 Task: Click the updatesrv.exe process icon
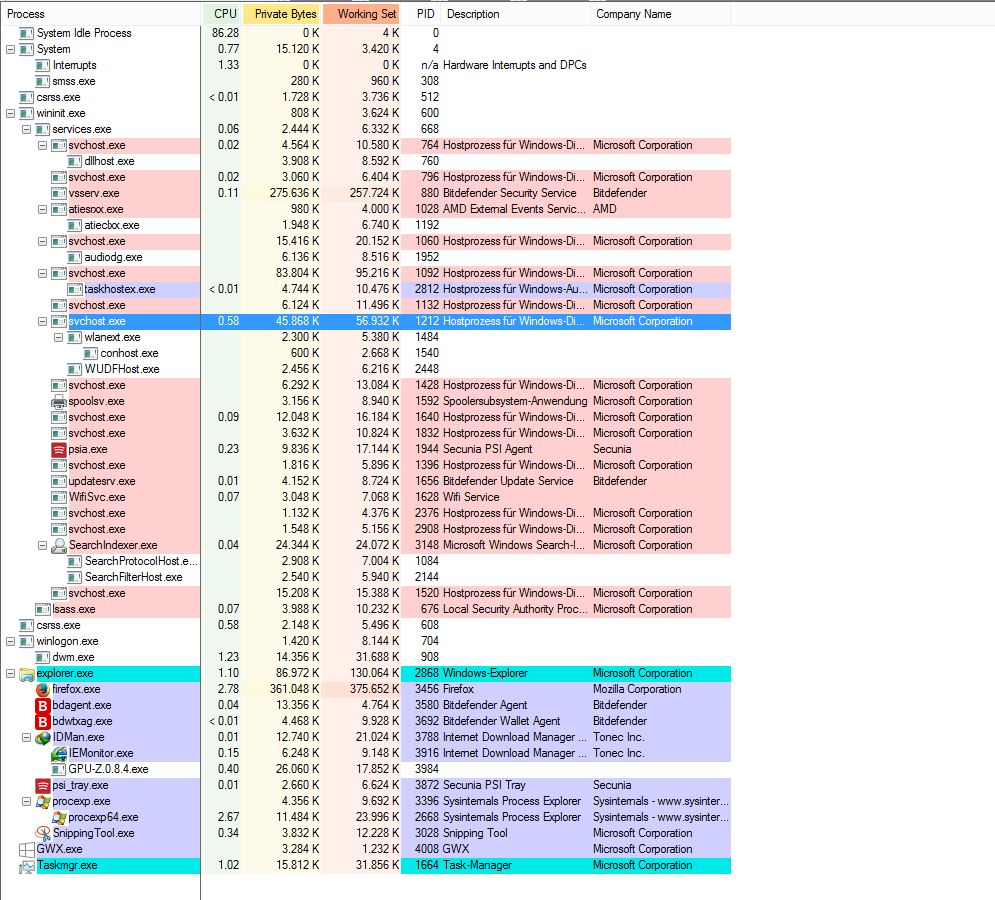pyautogui.click(x=58, y=481)
